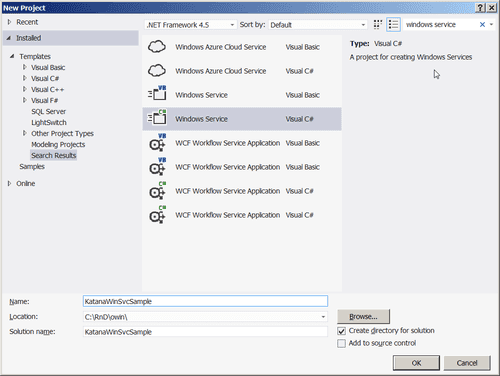
Task: Click the Visual C# Azure Cloud Service icon
Action: [157, 71]
